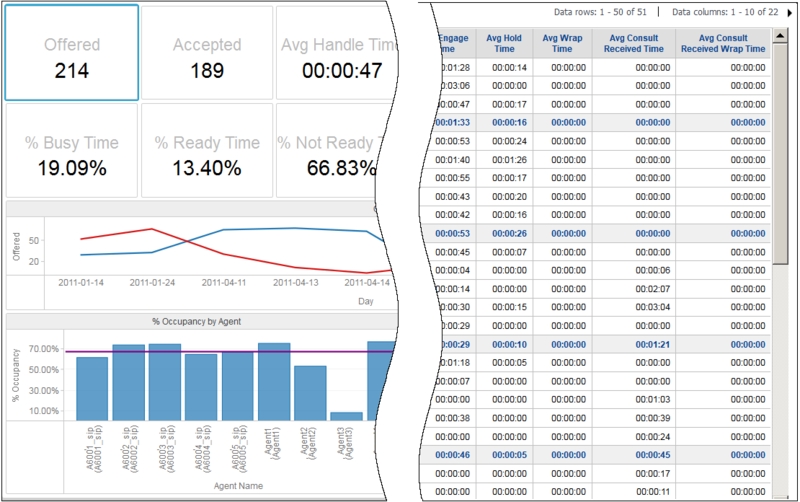Click the short Agent3 occupancy bar
The width and height of the screenshot is (800, 502).
coord(346,415)
